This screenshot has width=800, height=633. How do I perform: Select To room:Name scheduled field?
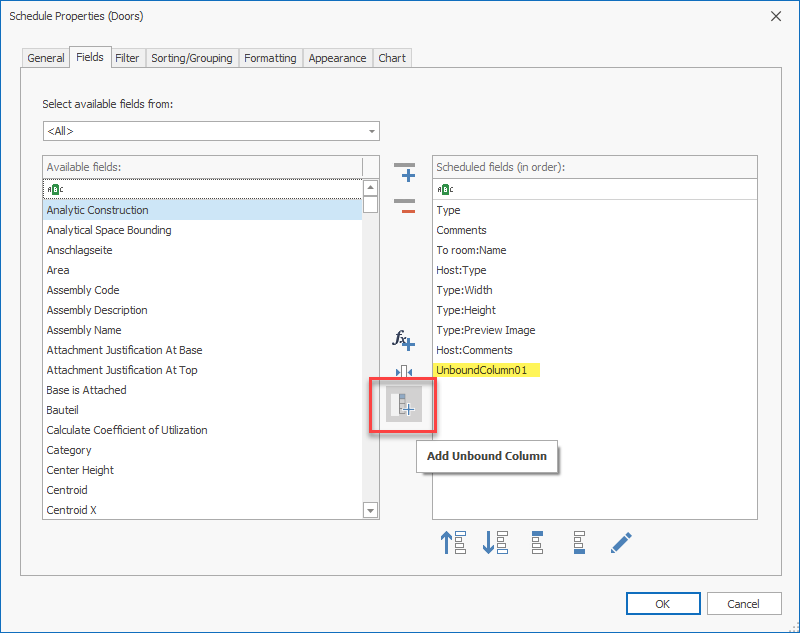pyautogui.click(x=595, y=250)
